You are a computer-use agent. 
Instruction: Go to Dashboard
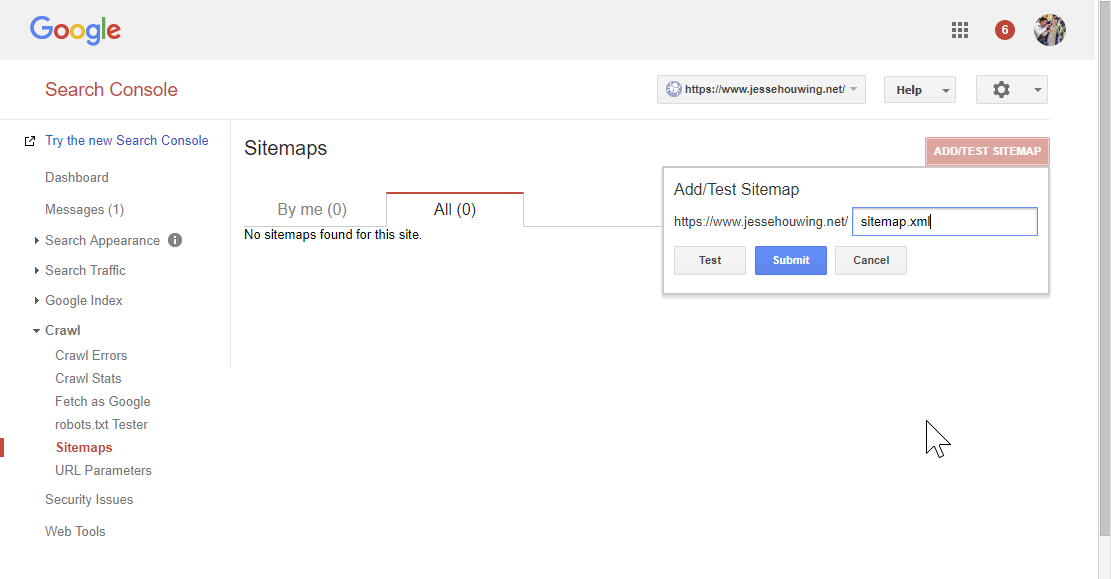click(77, 177)
